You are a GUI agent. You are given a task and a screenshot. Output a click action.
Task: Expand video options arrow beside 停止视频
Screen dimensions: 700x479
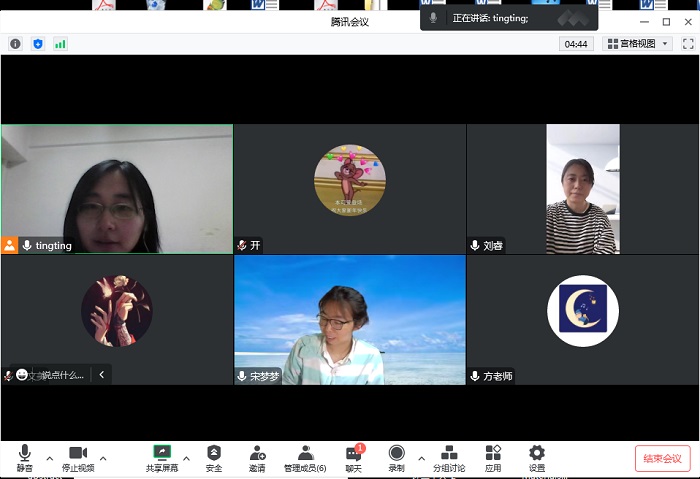point(103,459)
